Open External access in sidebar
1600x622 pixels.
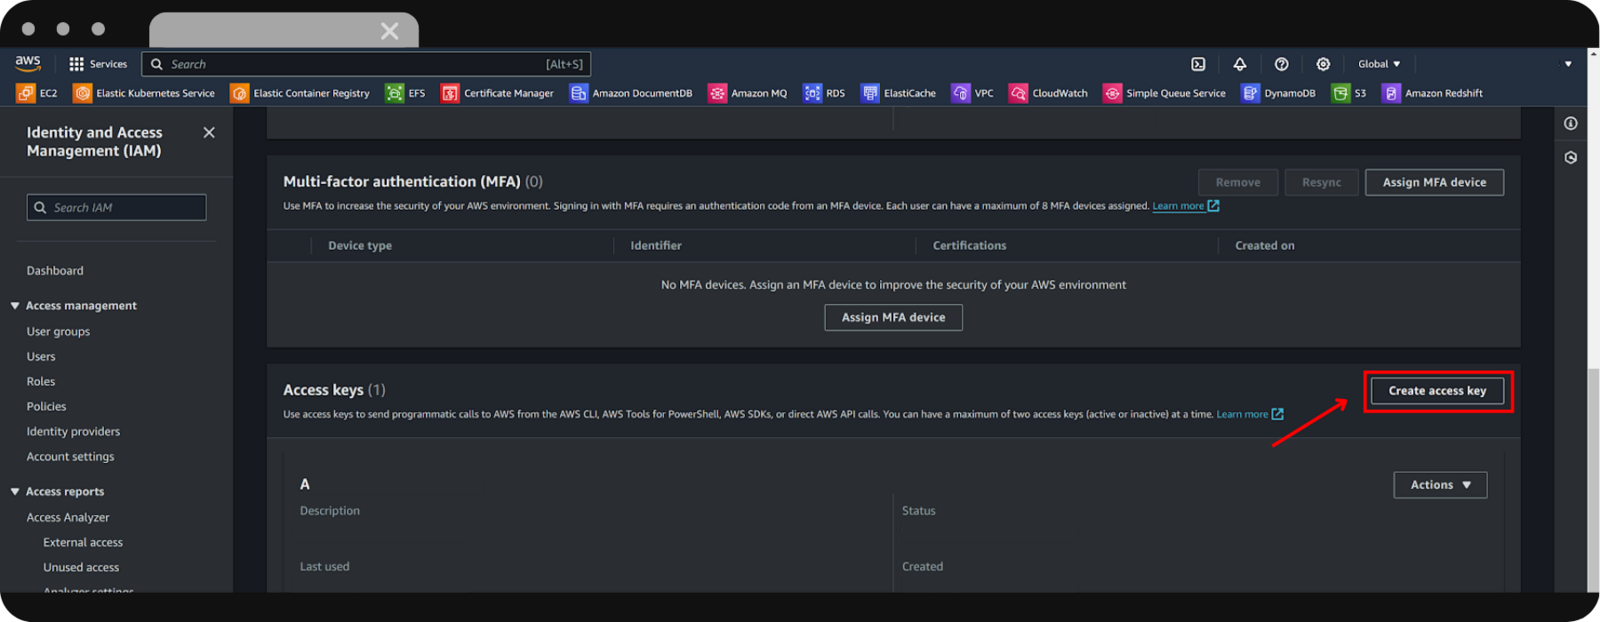pyautogui.click(x=83, y=543)
